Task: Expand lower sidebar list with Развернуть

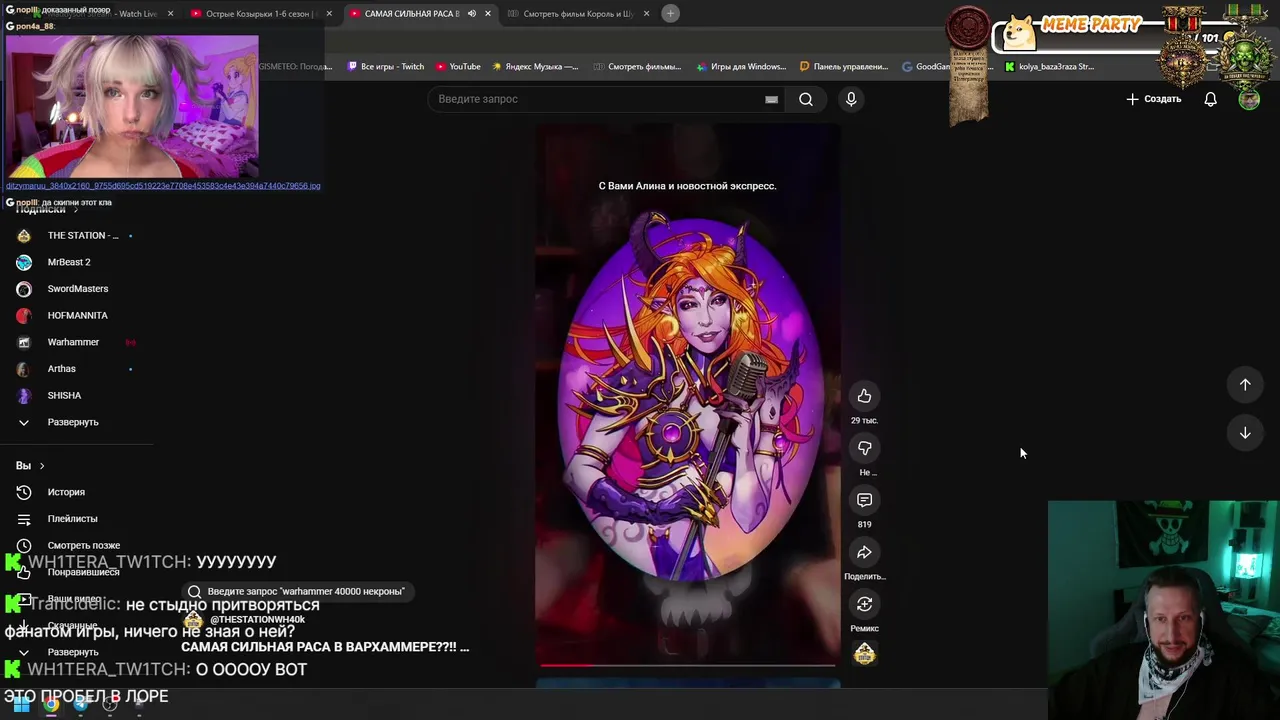Action: click(73, 652)
